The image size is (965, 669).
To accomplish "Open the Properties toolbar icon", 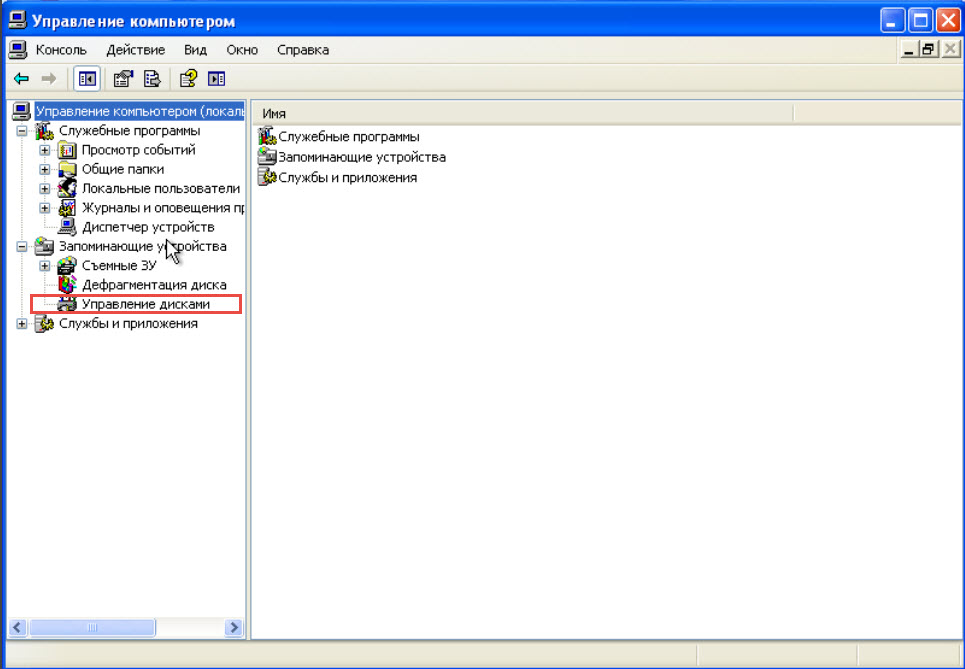I will 123,79.
